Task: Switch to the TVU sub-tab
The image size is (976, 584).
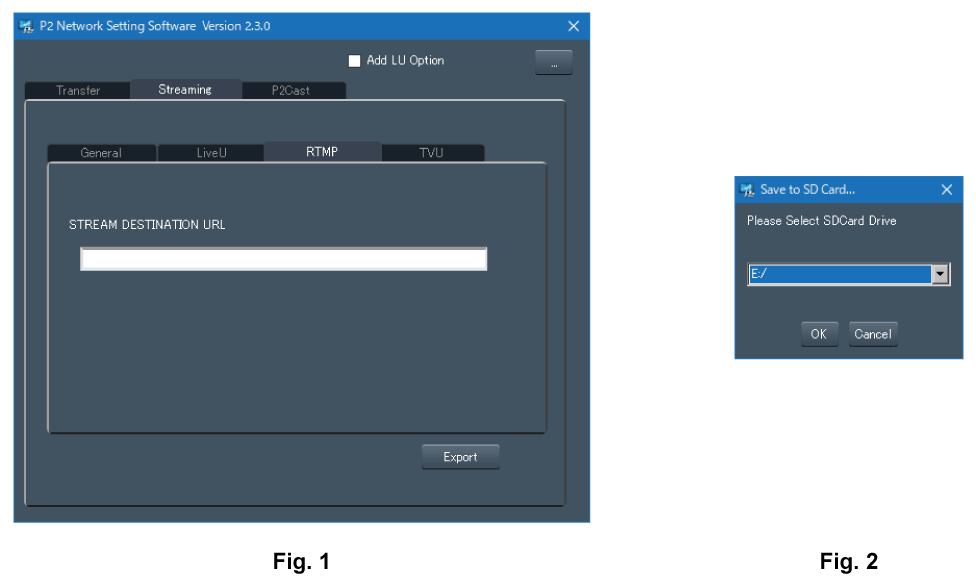Action: 431,153
